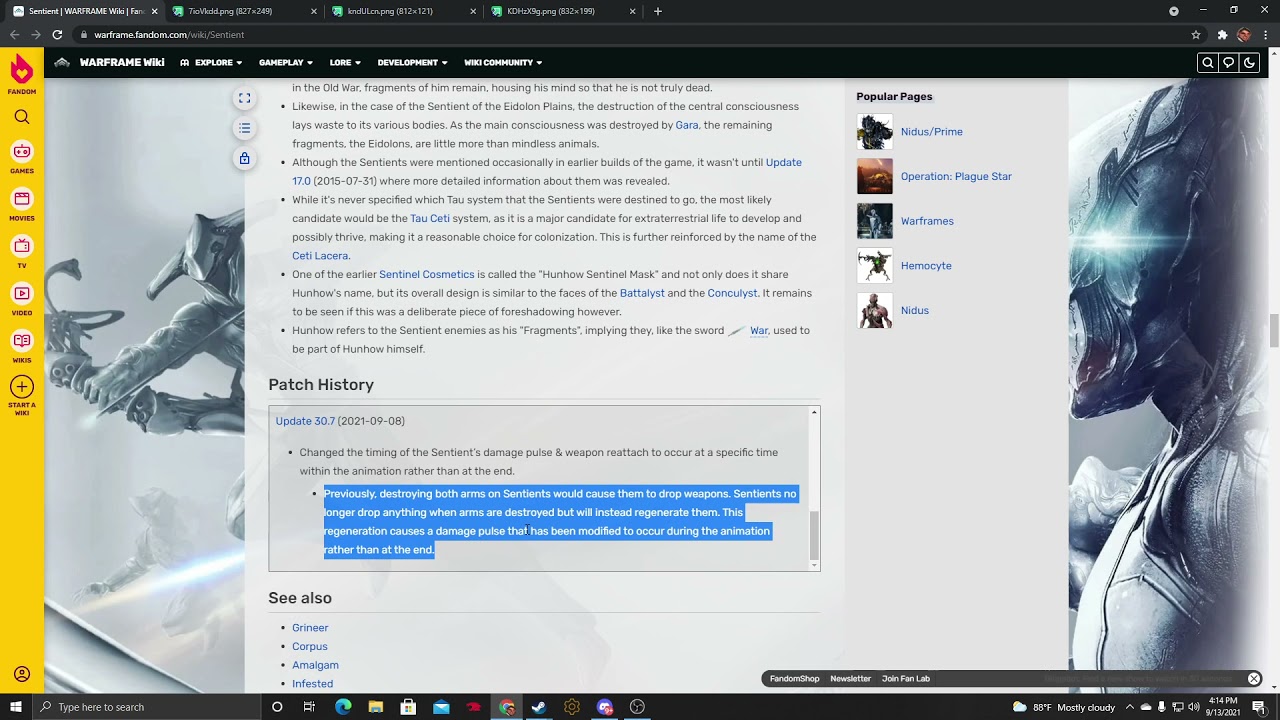Open Task View on the taskbar
This screenshot has height=720, width=1280.
310,707
